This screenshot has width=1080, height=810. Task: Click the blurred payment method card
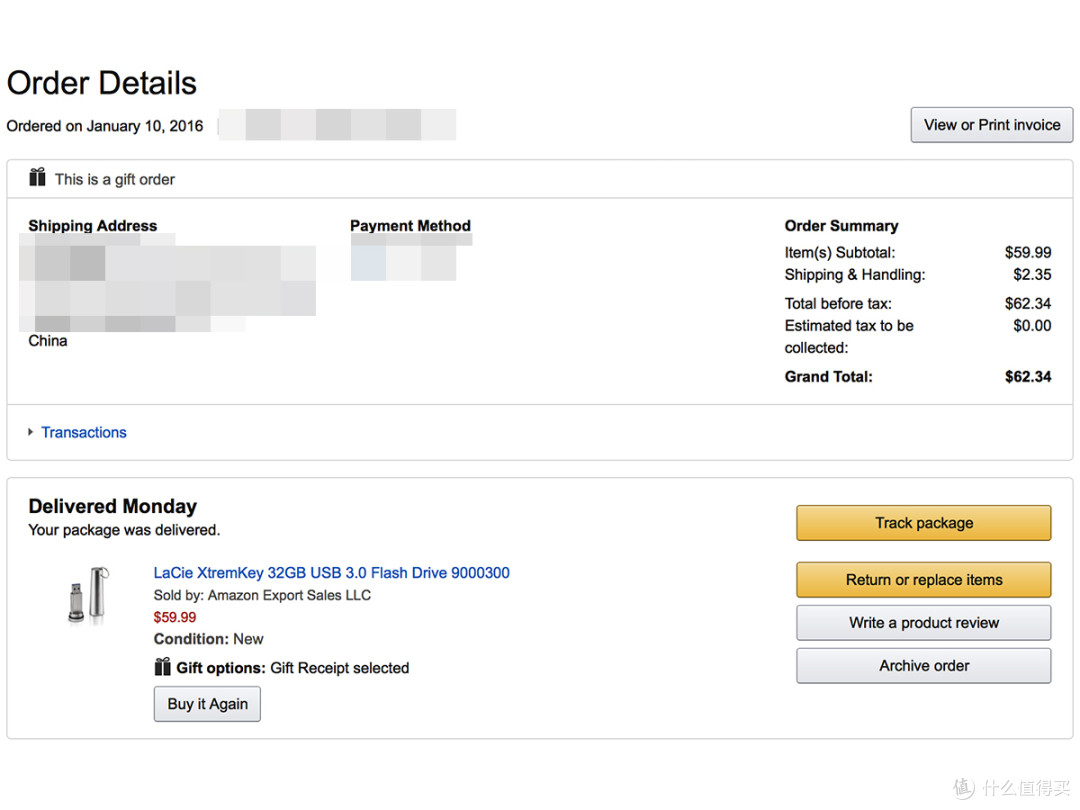click(411, 257)
